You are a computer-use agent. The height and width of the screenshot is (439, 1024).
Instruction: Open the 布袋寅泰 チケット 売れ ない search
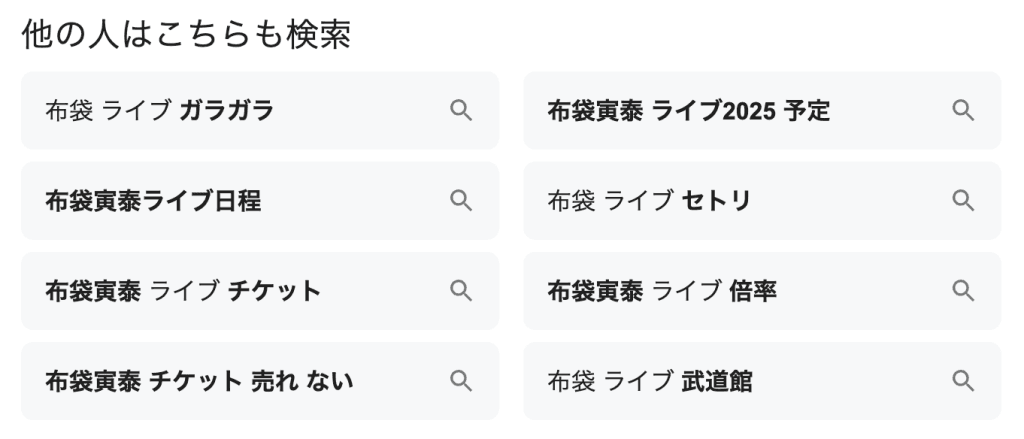pyautogui.click(x=199, y=381)
